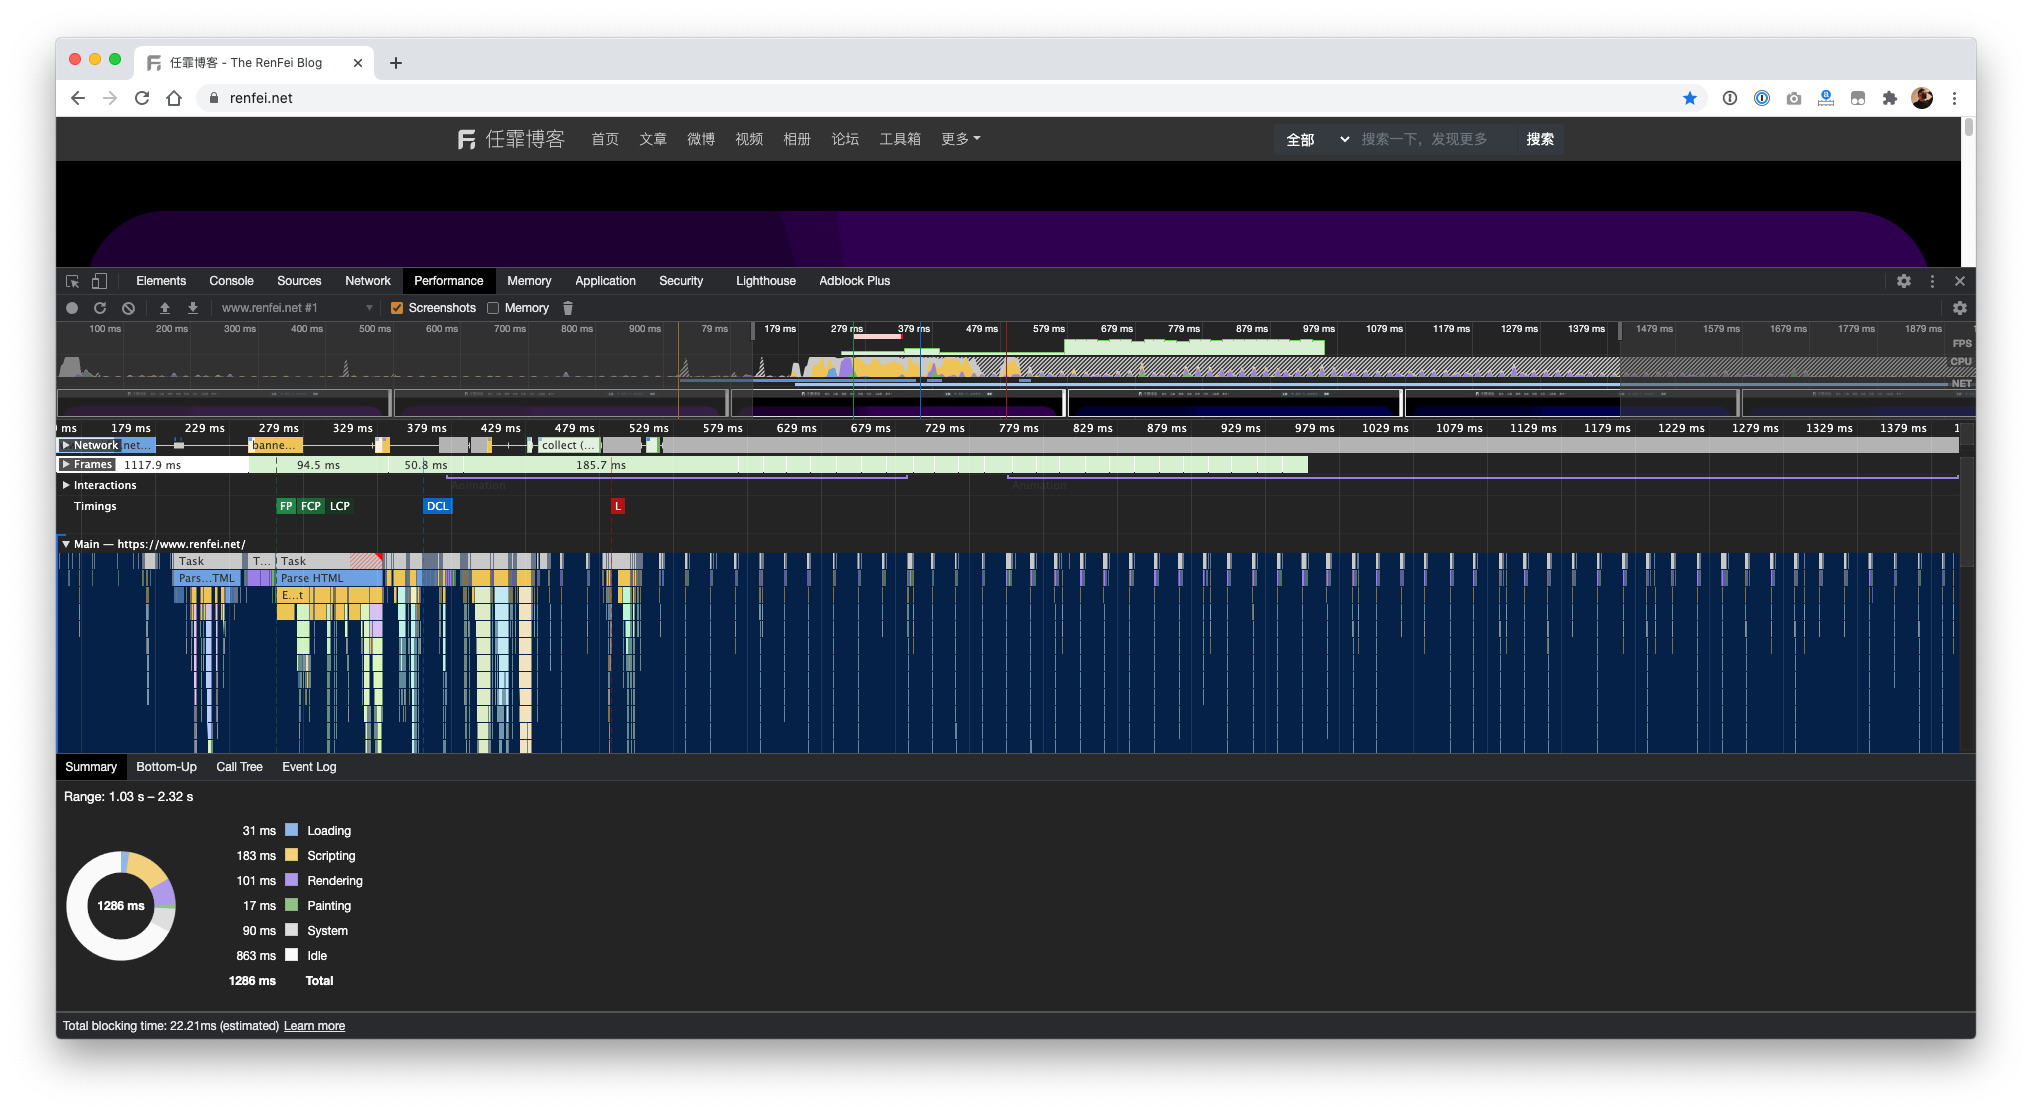The image size is (2032, 1113).
Task: Click the LCP timing marker
Action: tap(338, 506)
